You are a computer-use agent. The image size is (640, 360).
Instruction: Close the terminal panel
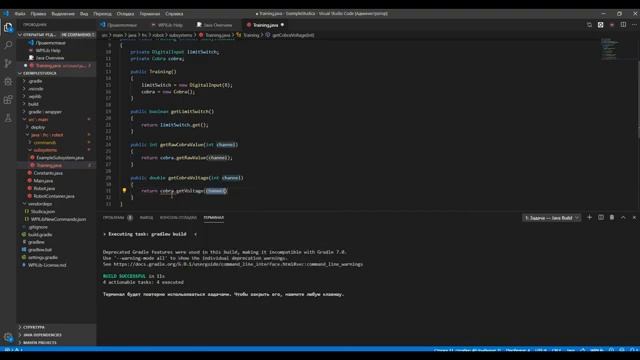(x=634, y=218)
